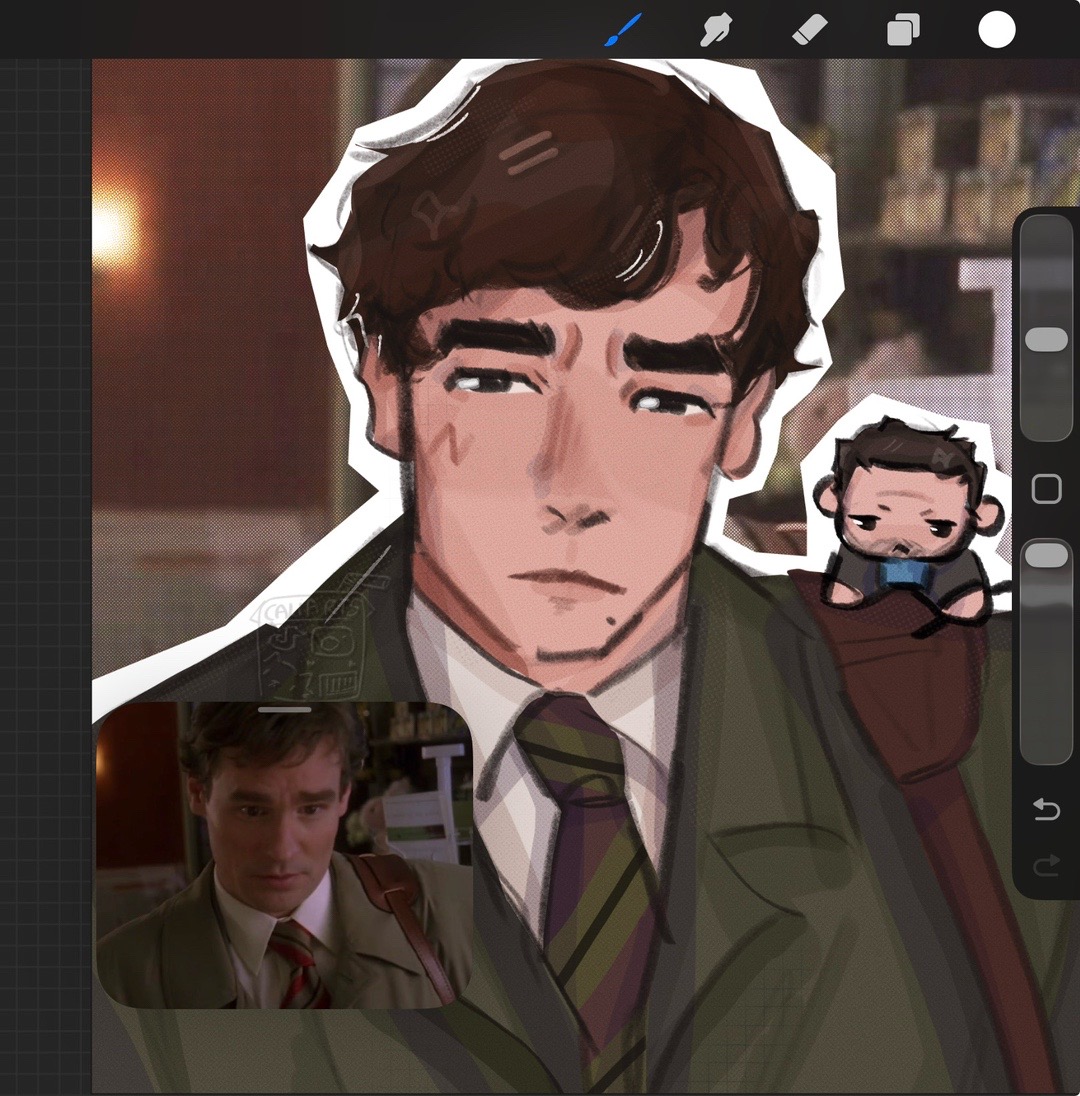Tap the square modify button in sidebar

[x=1046, y=489]
